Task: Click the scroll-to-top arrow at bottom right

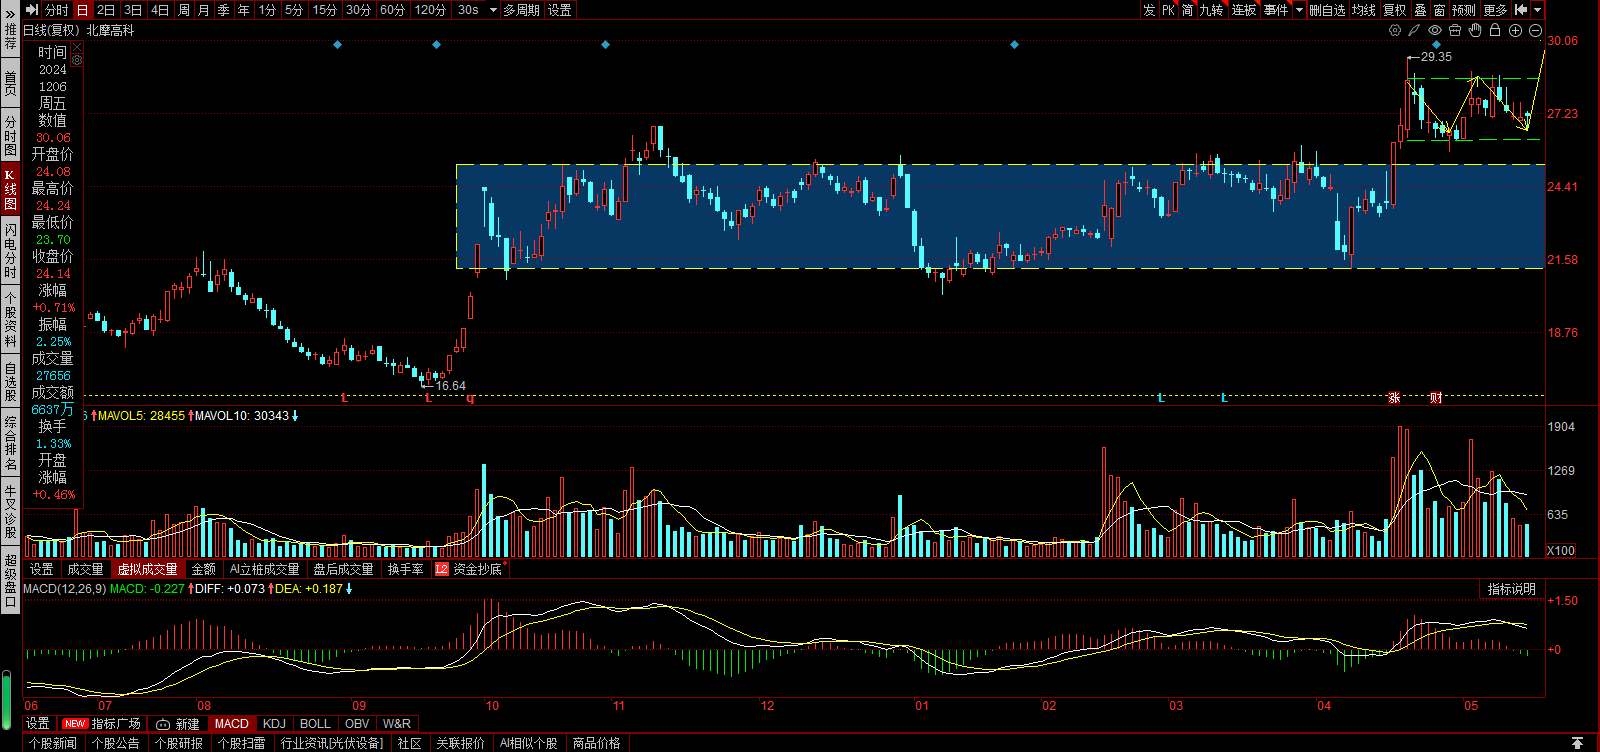Action: (1577, 743)
